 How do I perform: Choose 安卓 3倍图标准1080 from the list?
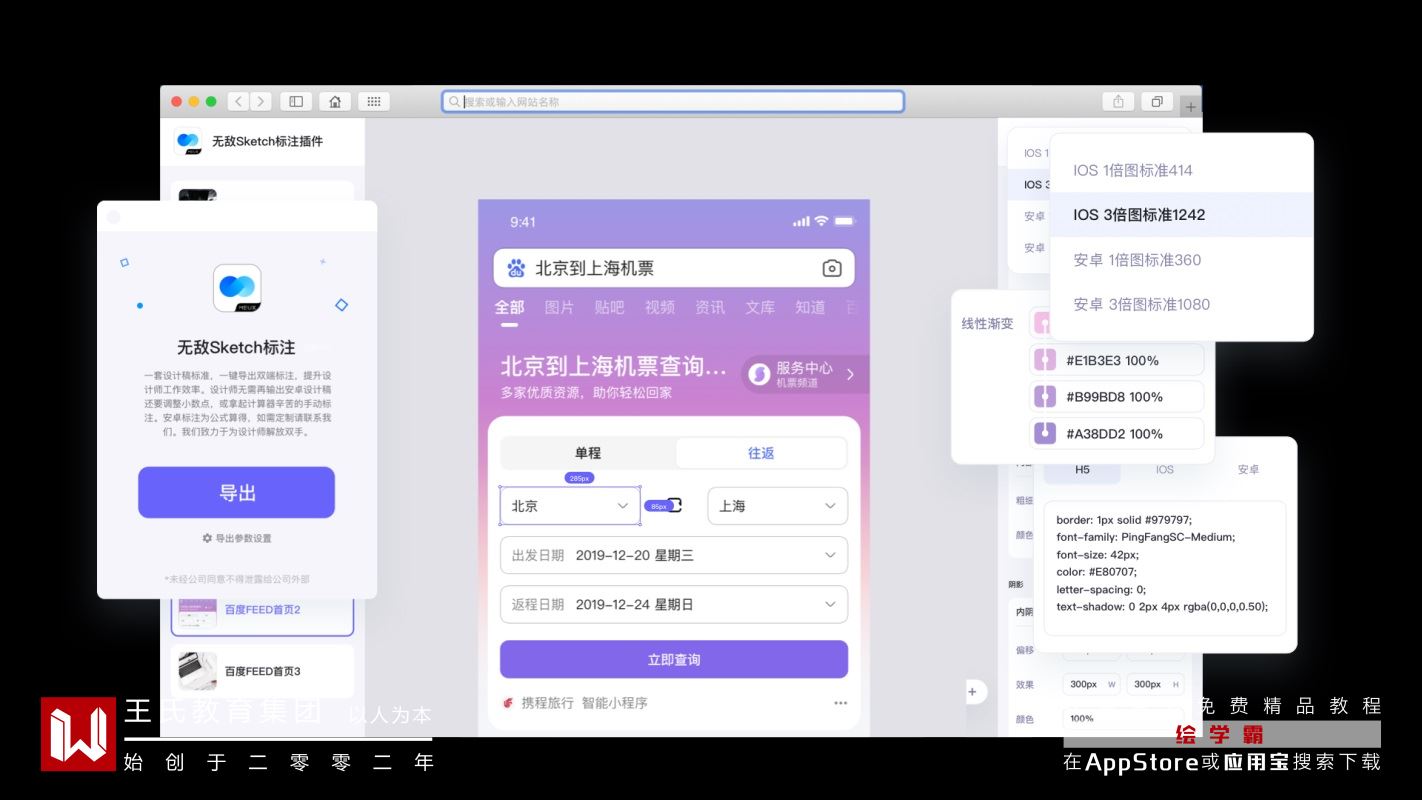pyautogui.click(x=1181, y=304)
